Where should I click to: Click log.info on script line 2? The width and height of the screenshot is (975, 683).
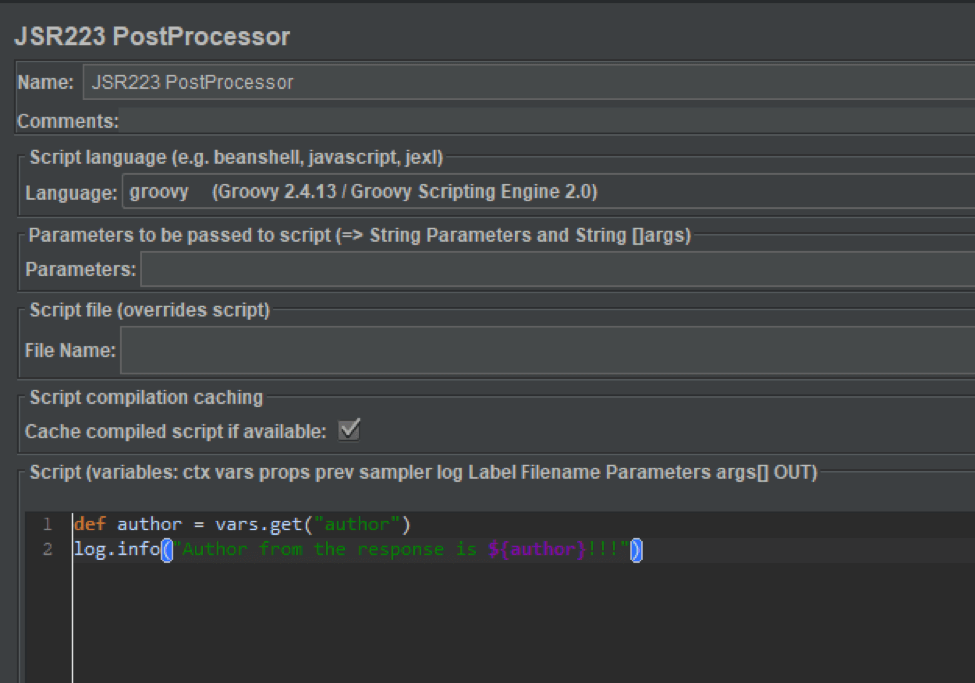point(116,549)
